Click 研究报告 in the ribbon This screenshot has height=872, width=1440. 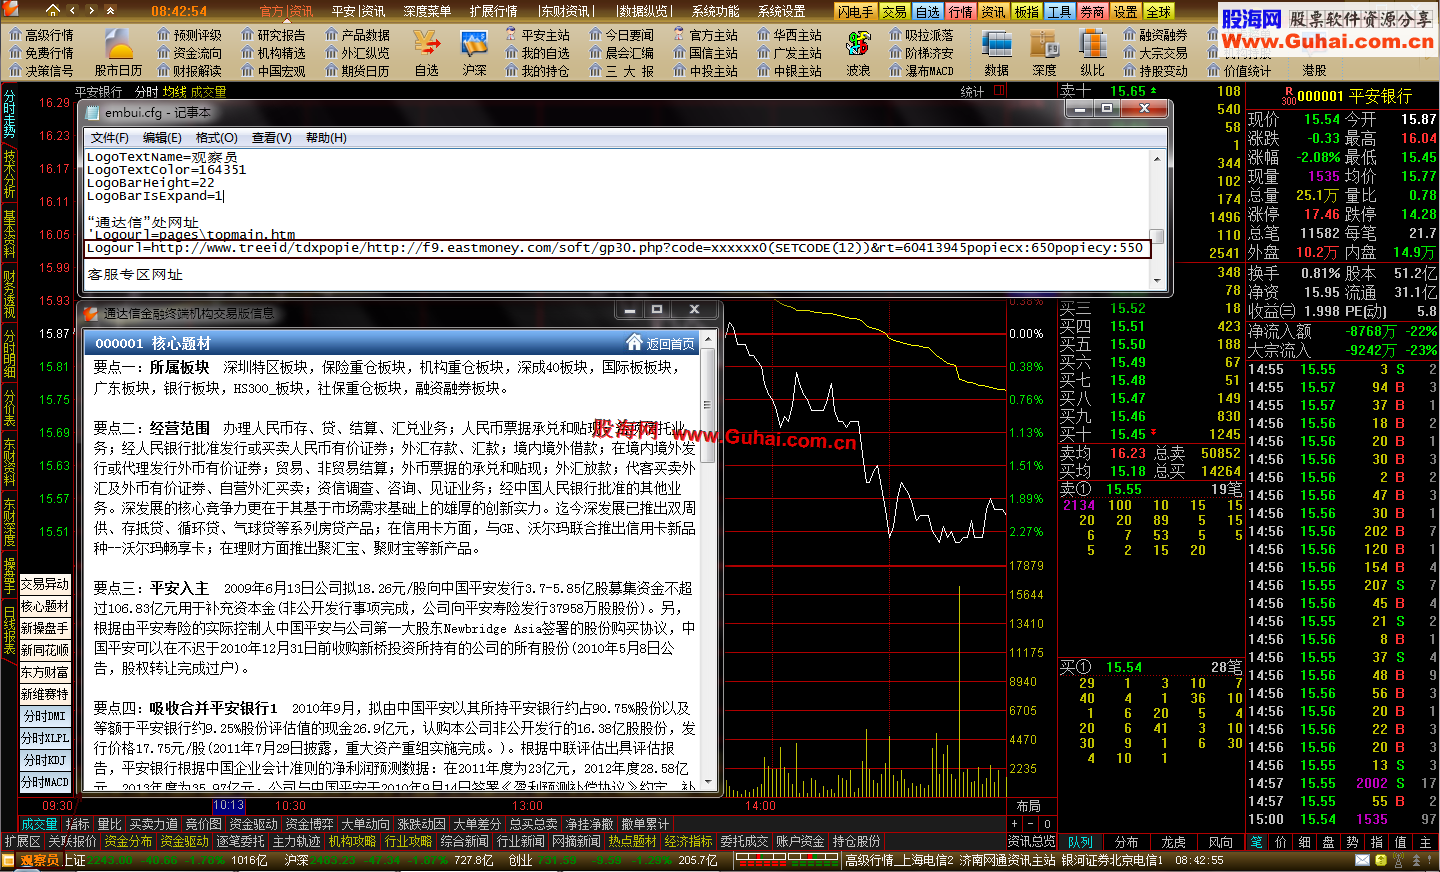point(274,35)
